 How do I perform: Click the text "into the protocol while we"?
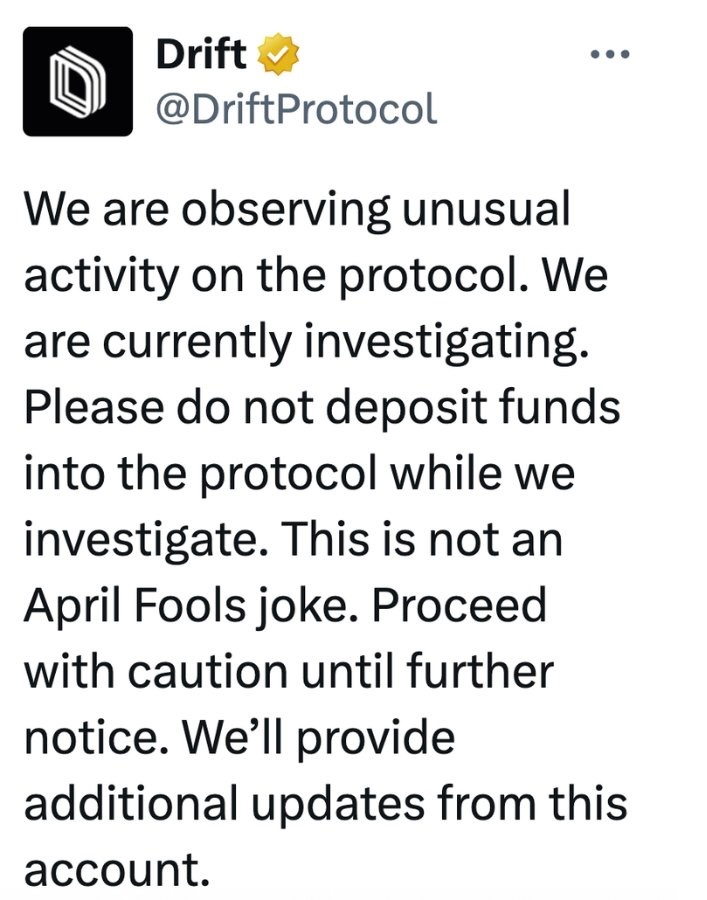point(299,474)
